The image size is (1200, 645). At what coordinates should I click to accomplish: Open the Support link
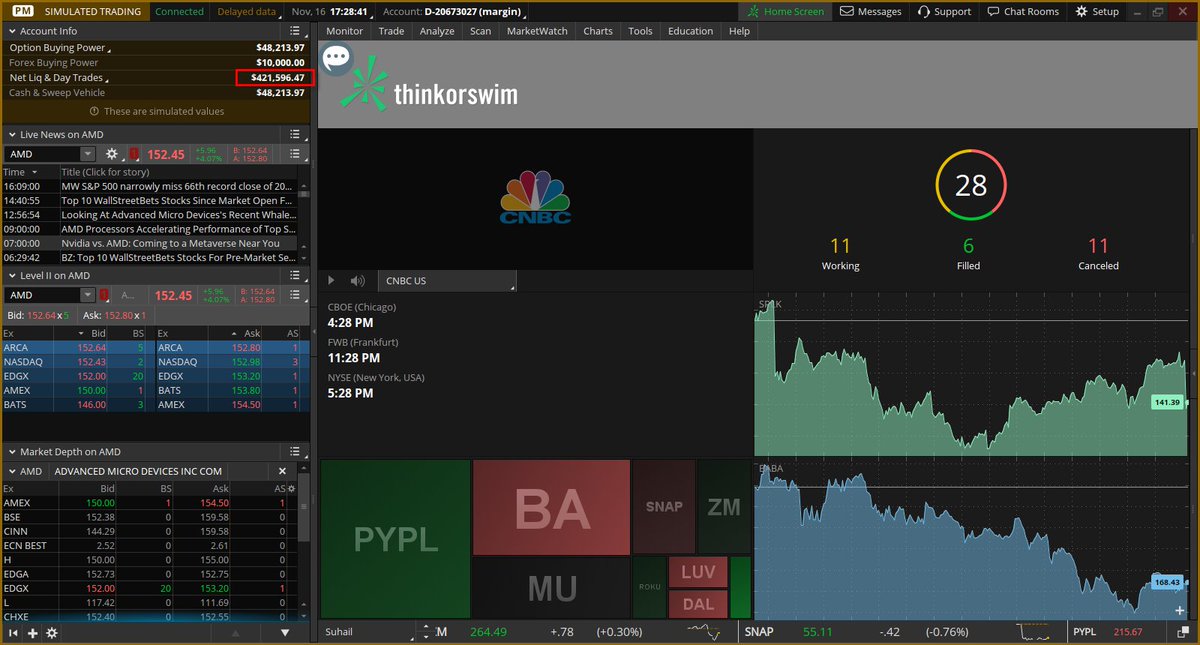click(943, 11)
